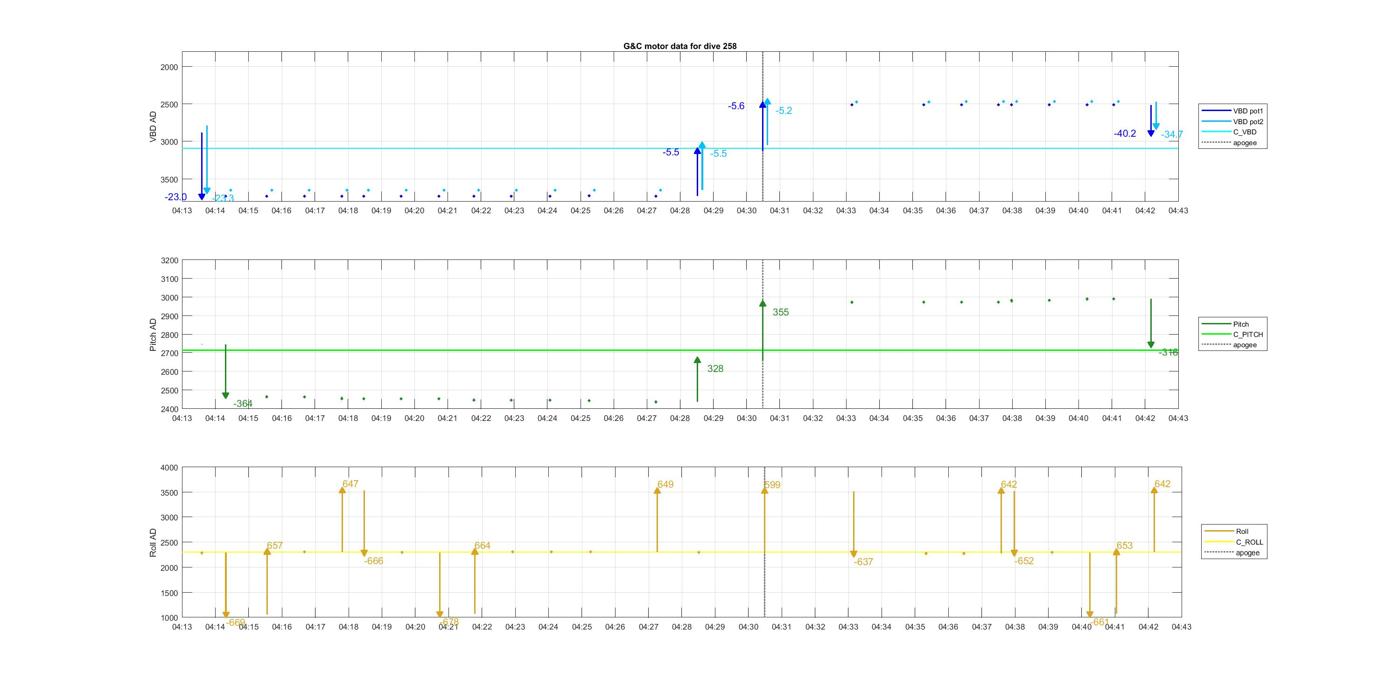Select 'C_ROLL' legend entry
1400x693 pixels.
1249,542
